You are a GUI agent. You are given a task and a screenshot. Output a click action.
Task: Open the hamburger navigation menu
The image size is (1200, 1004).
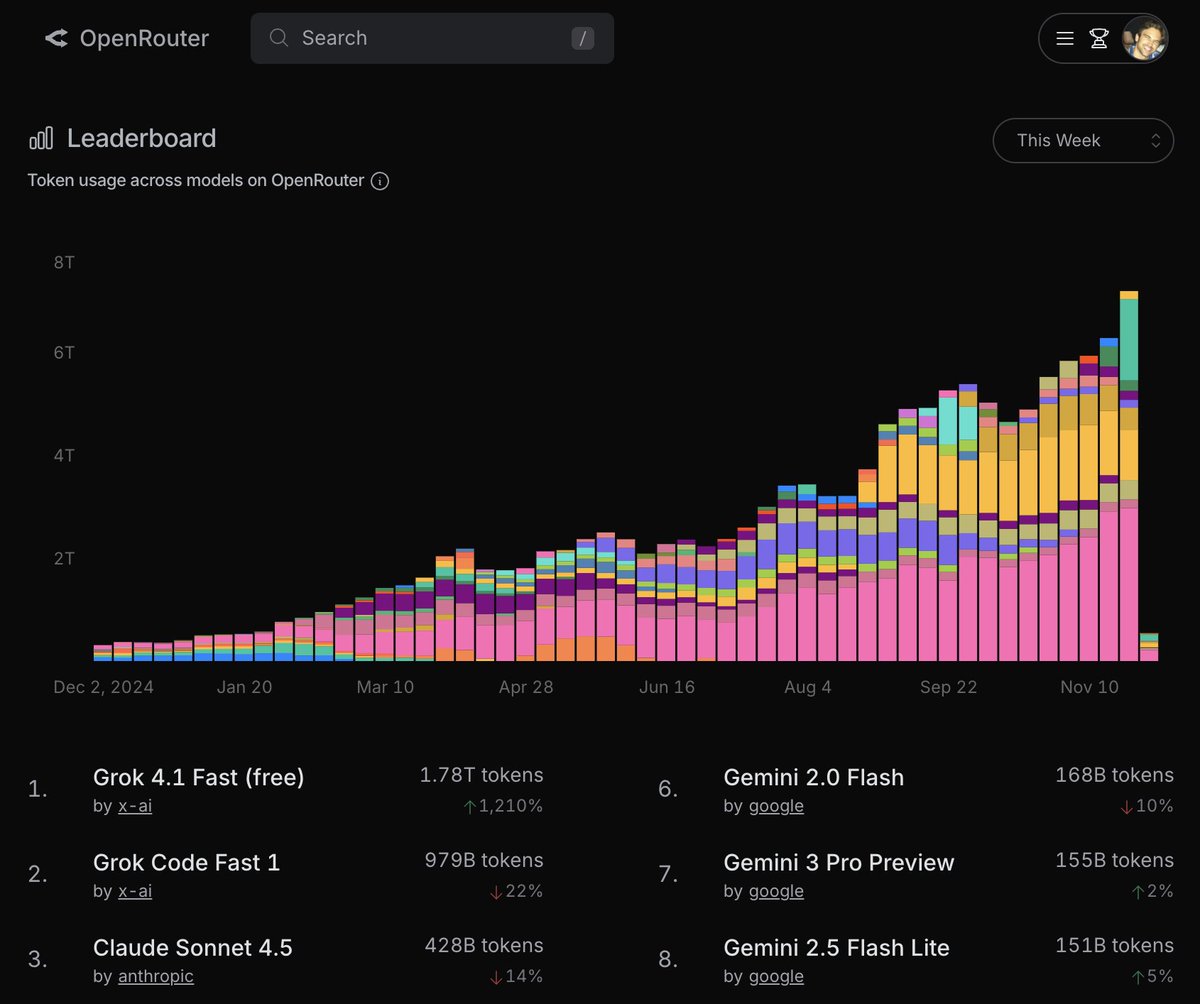click(1065, 38)
